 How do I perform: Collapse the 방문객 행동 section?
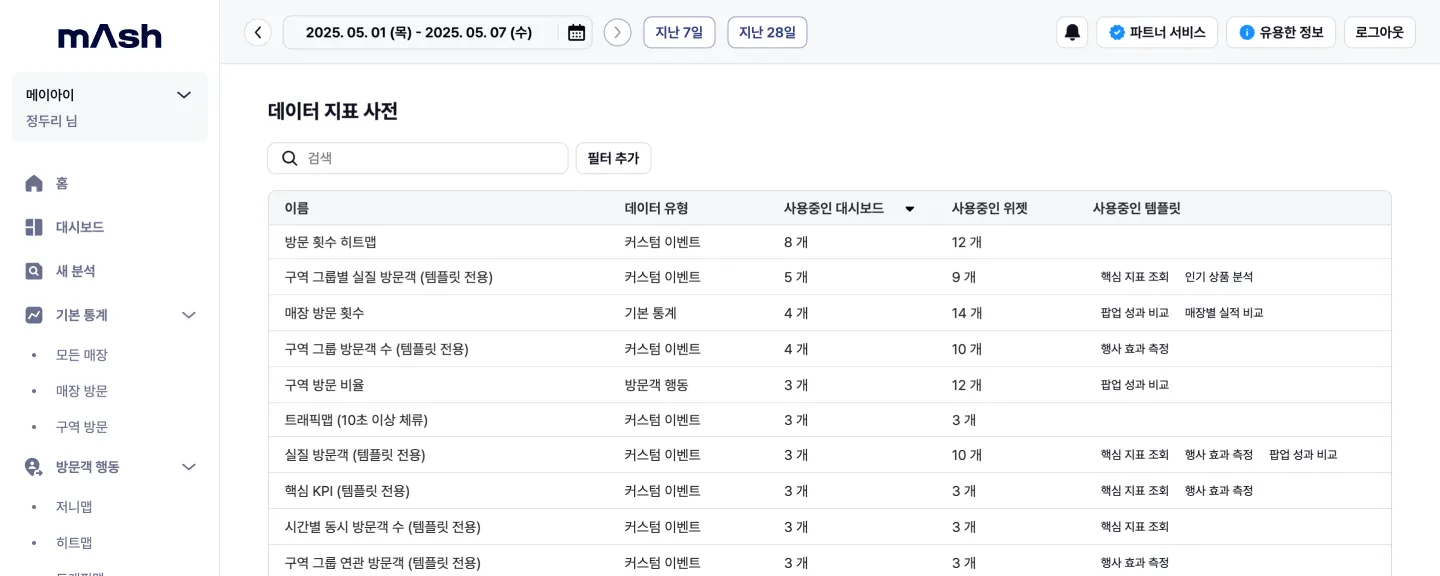(x=188, y=467)
